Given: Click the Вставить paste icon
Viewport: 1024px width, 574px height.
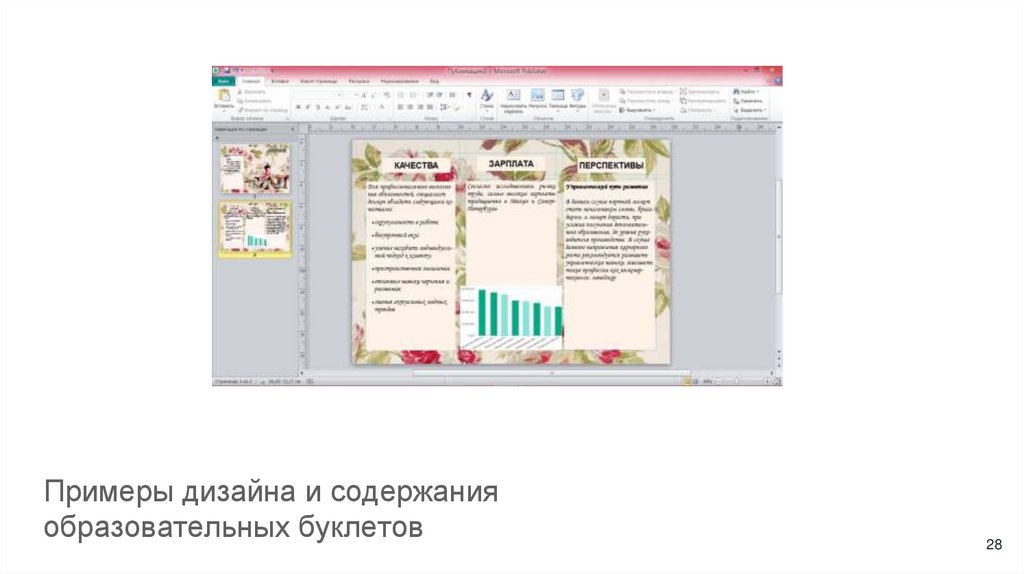Looking at the screenshot, I should [224, 96].
